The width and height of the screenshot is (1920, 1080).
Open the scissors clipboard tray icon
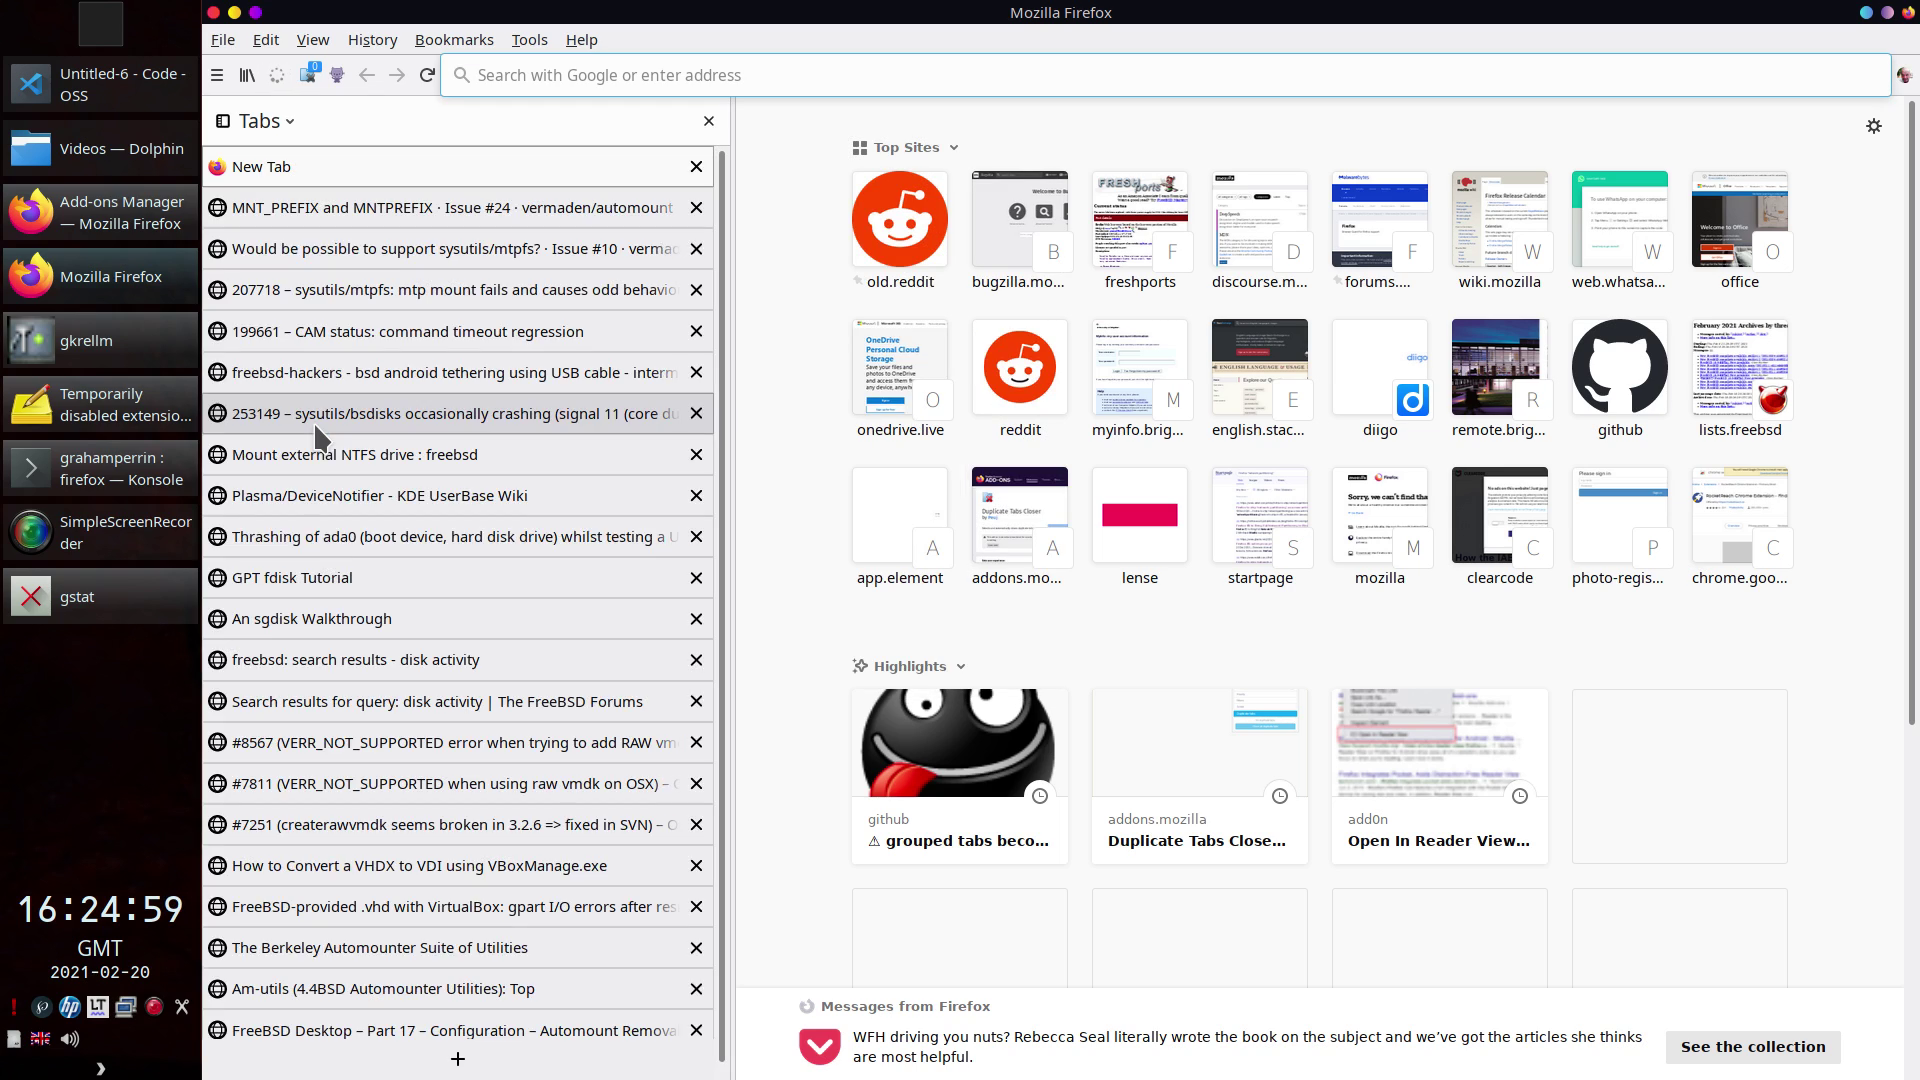click(182, 1007)
